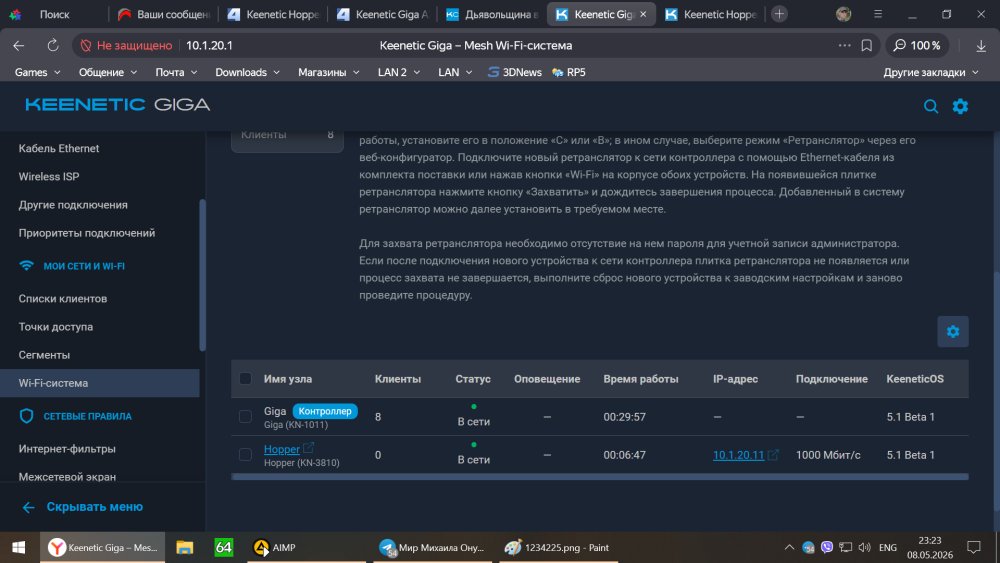Open the settings gear in Keenetic header
Screen dimensions: 1000x563
tap(960, 106)
